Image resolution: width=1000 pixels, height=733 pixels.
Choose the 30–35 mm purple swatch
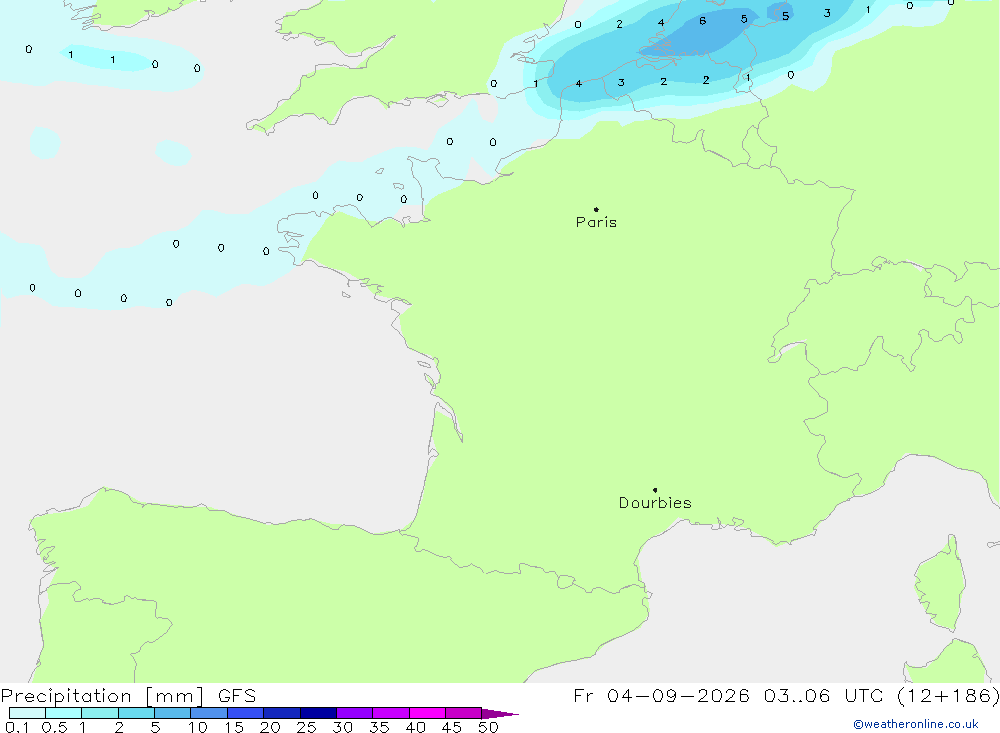click(x=355, y=713)
